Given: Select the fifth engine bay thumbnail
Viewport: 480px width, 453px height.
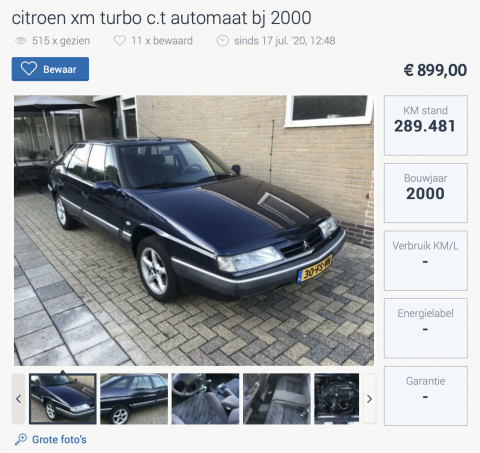Looking at the screenshot, I should (x=337, y=399).
